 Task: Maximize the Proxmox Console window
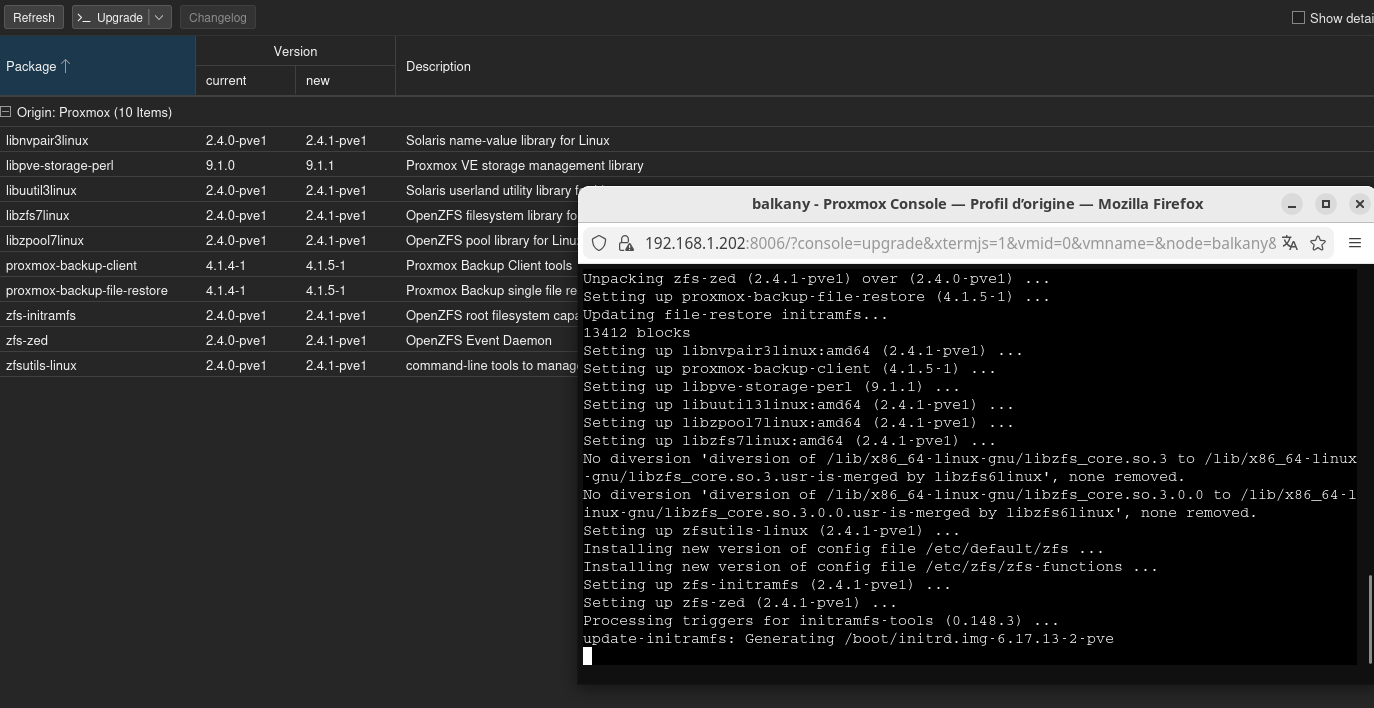tap(1326, 204)
